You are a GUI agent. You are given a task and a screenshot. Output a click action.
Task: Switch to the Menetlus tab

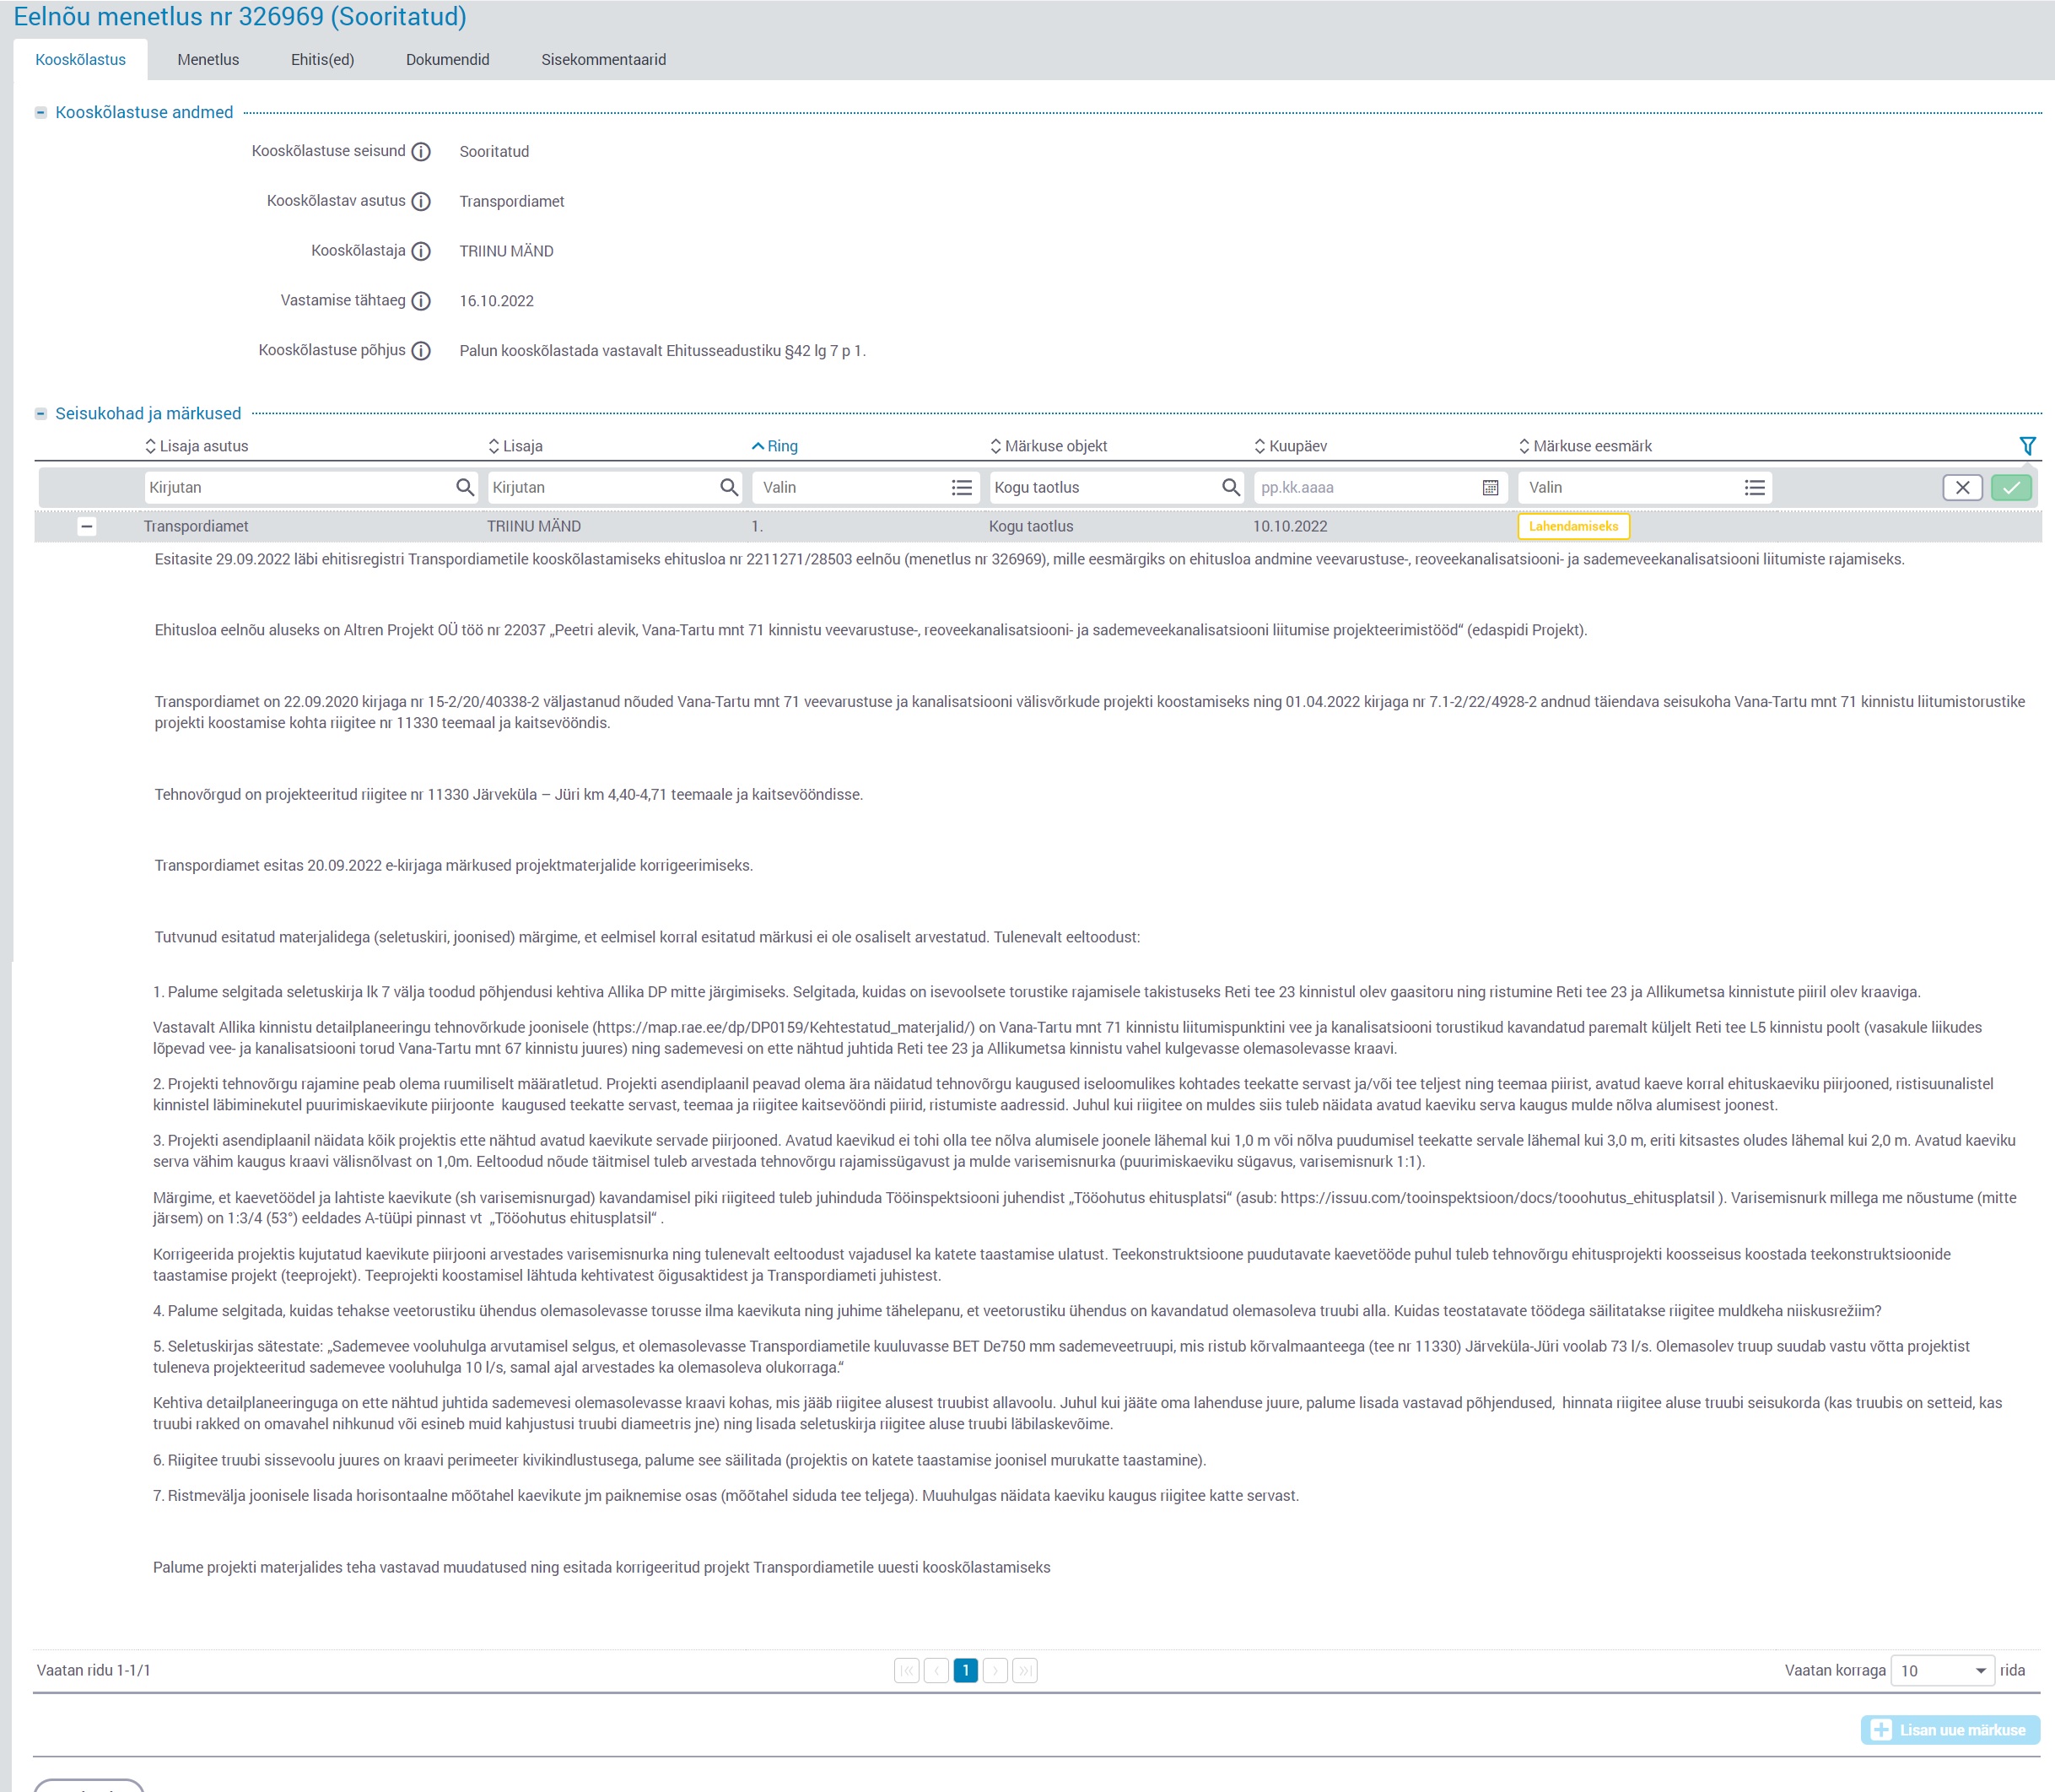tap(208, 60)
